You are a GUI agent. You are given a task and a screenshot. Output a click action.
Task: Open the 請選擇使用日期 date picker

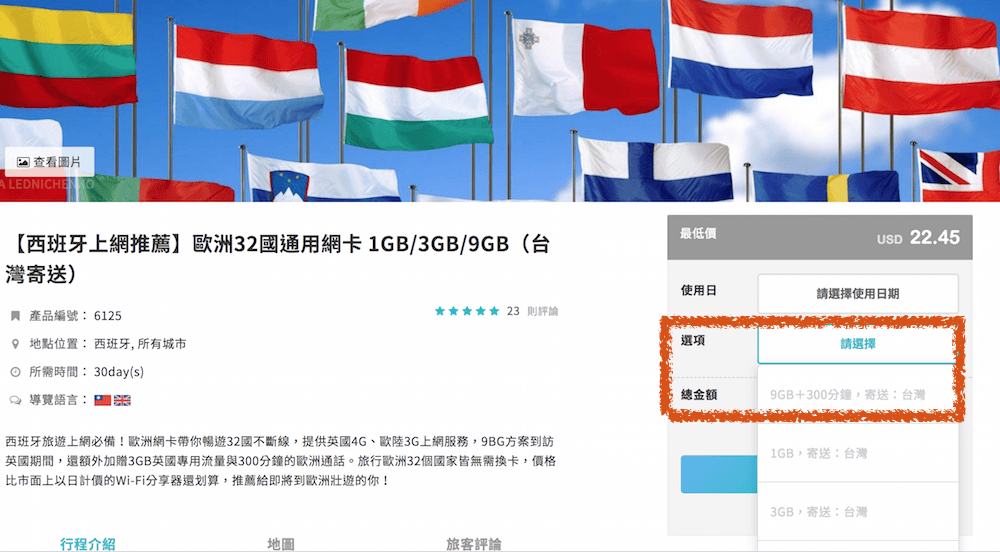click(x=857, y=294)
